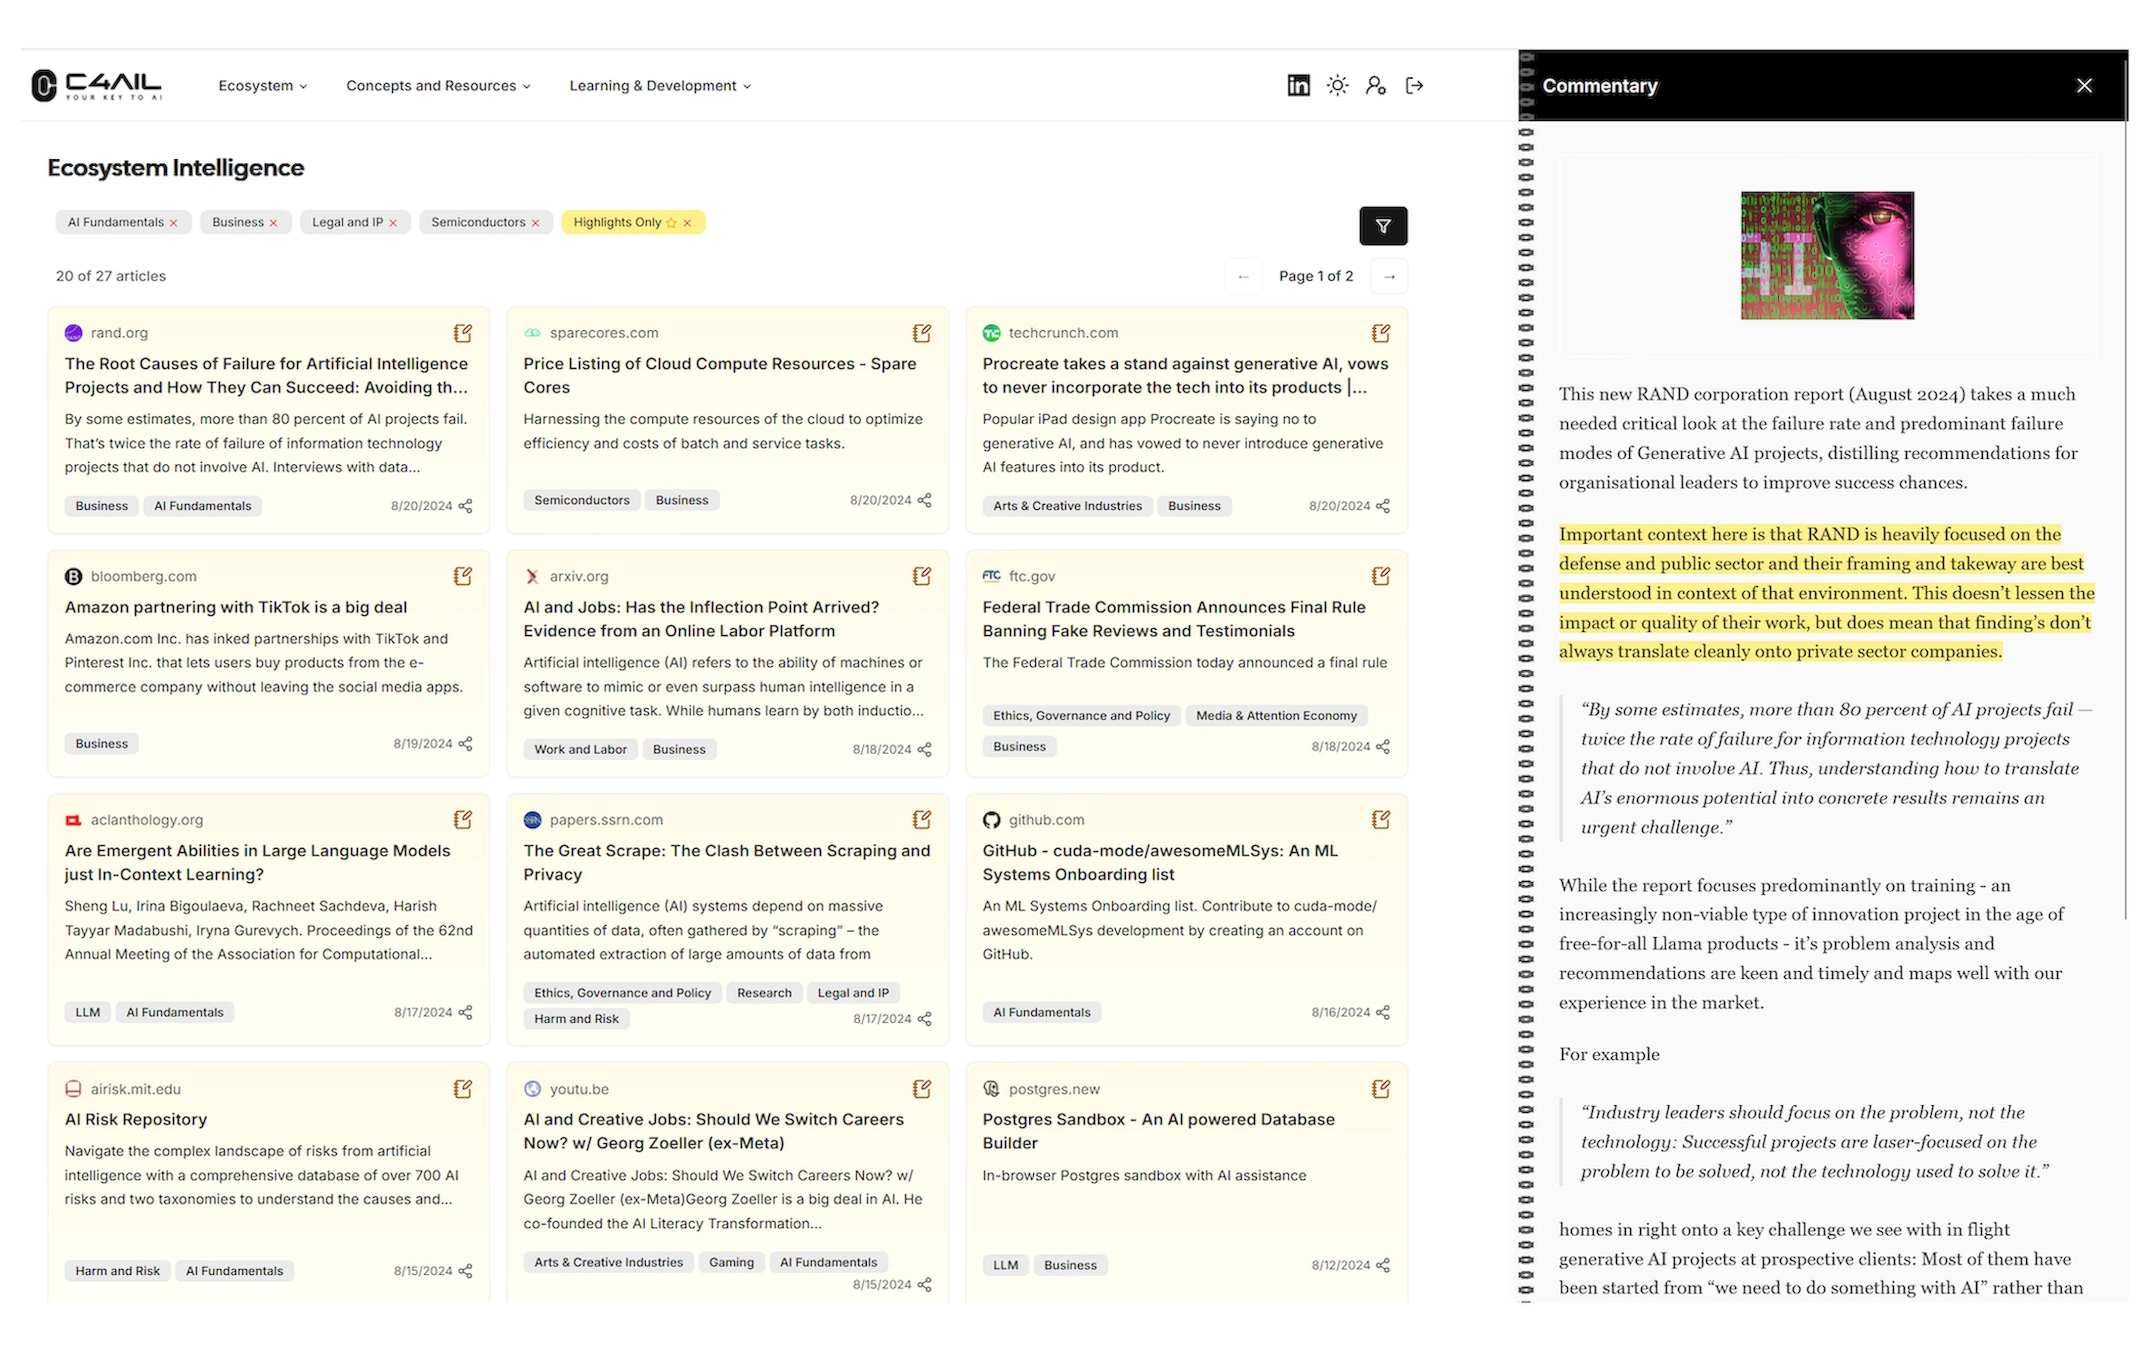Open commentary note icon on rand.org card

[x=463, y=333]
